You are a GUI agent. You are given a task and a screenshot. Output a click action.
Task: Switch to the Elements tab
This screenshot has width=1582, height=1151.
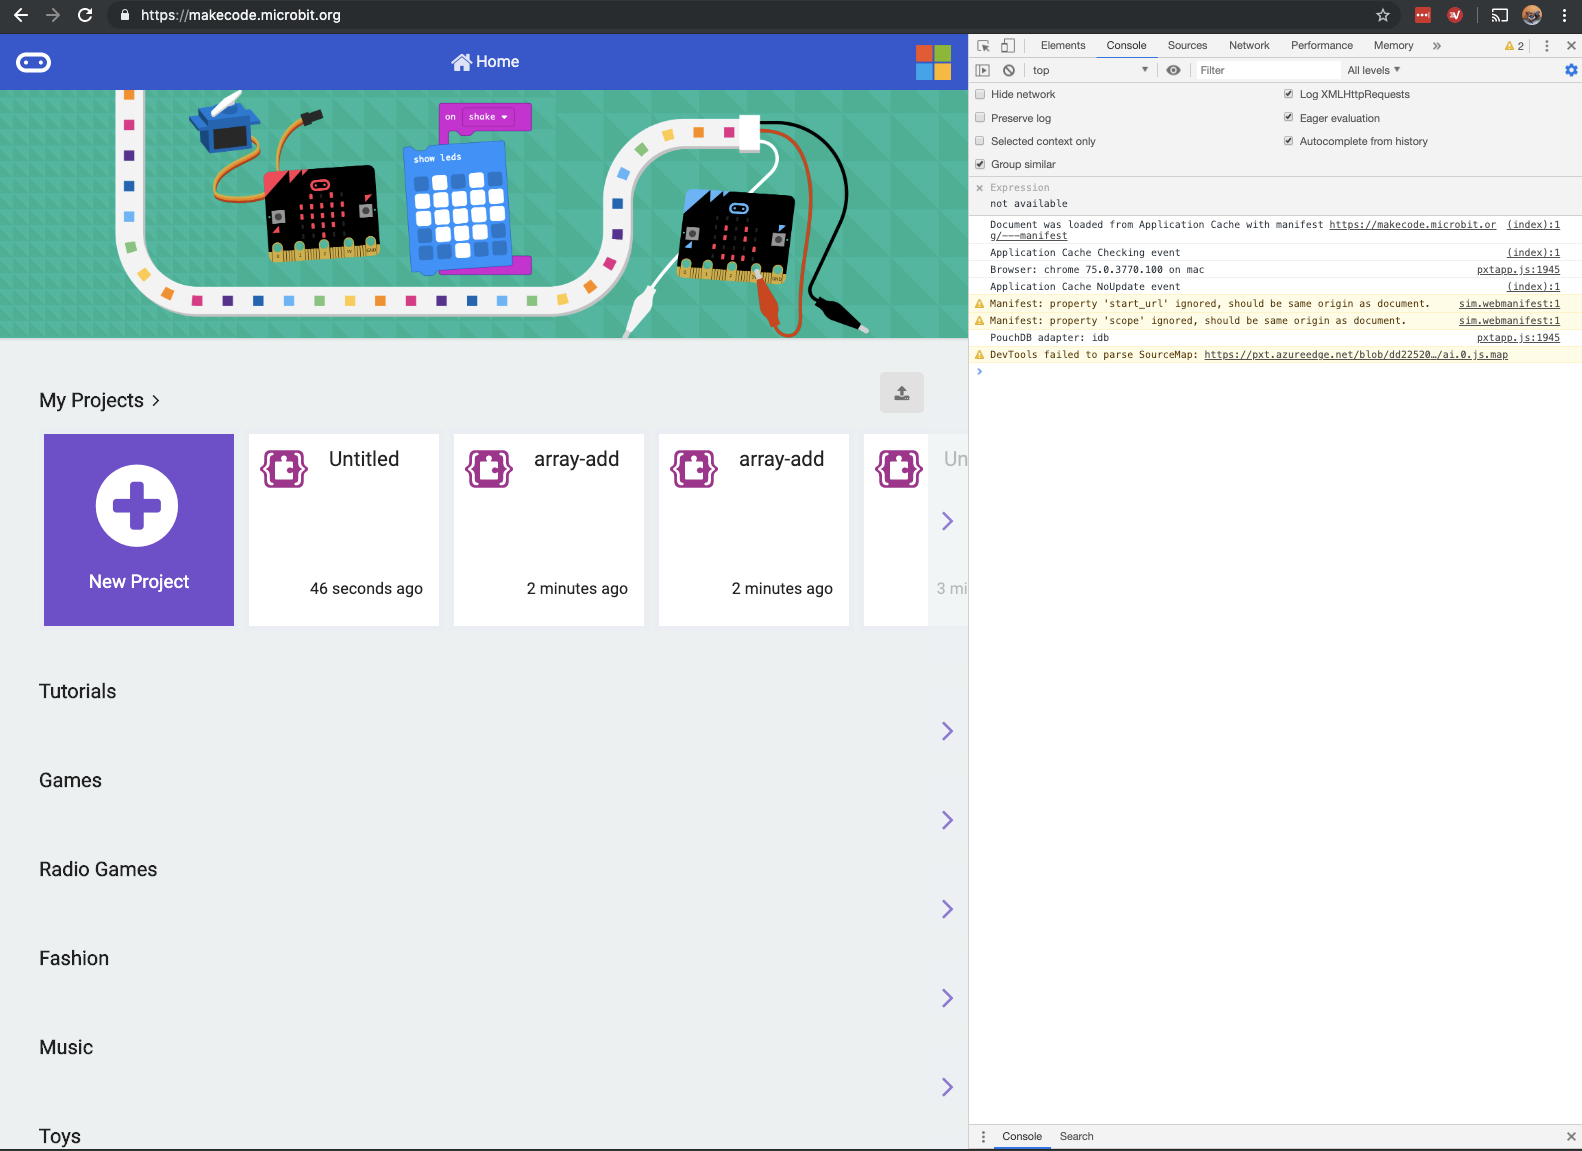1062,46
